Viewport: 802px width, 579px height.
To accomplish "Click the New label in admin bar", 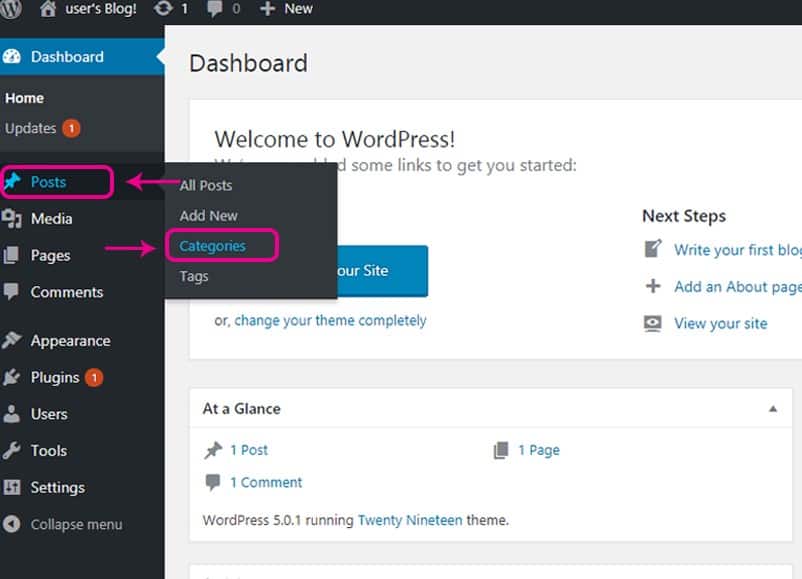I will point(299,9).
